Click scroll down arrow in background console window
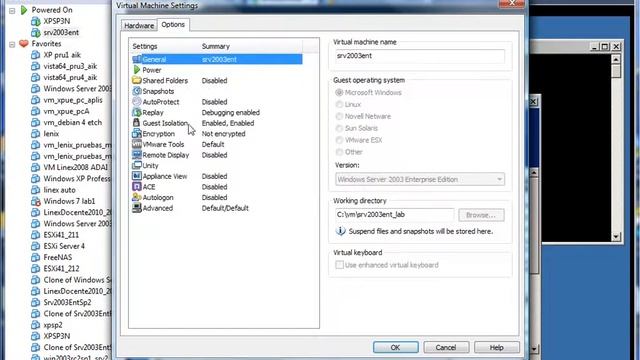This screenshot has width=640, height=360. click(616, 237)
